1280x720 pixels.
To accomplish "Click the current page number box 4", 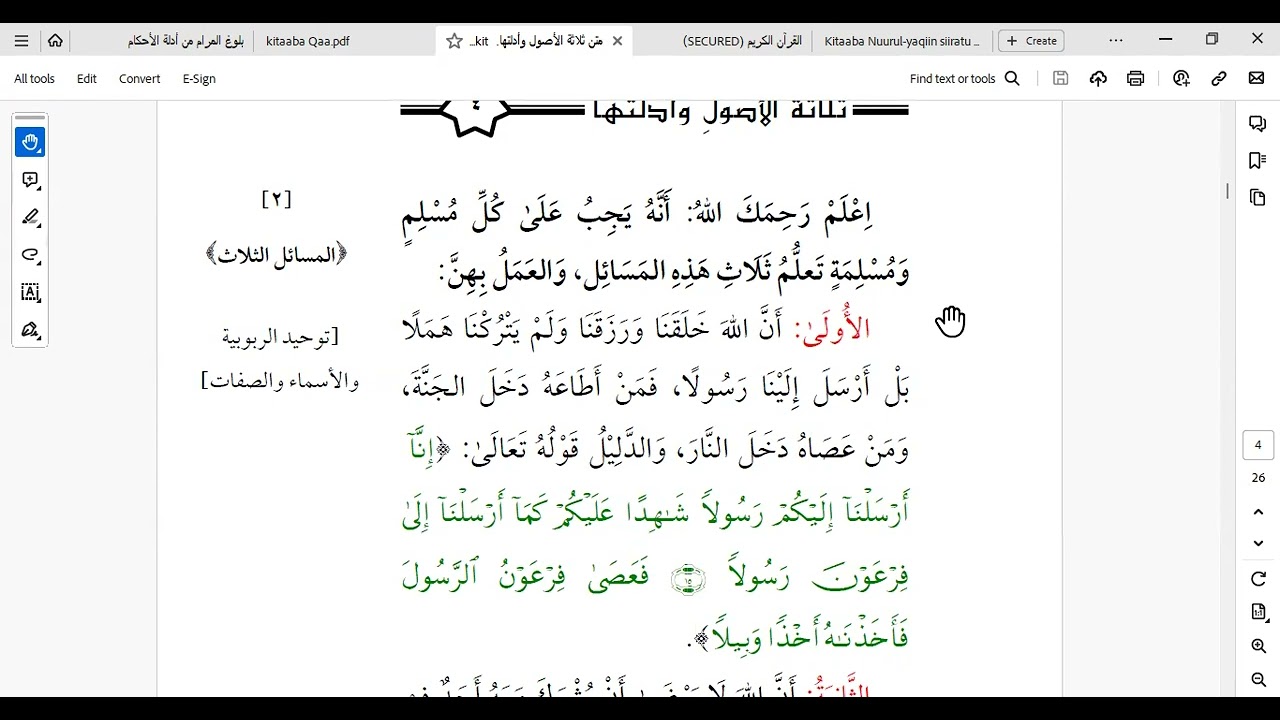I will click(x=1258, y=445).
